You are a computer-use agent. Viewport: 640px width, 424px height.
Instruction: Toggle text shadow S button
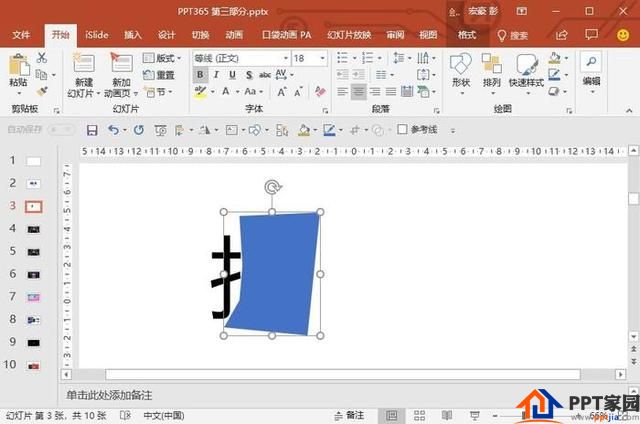coord(249,75)
